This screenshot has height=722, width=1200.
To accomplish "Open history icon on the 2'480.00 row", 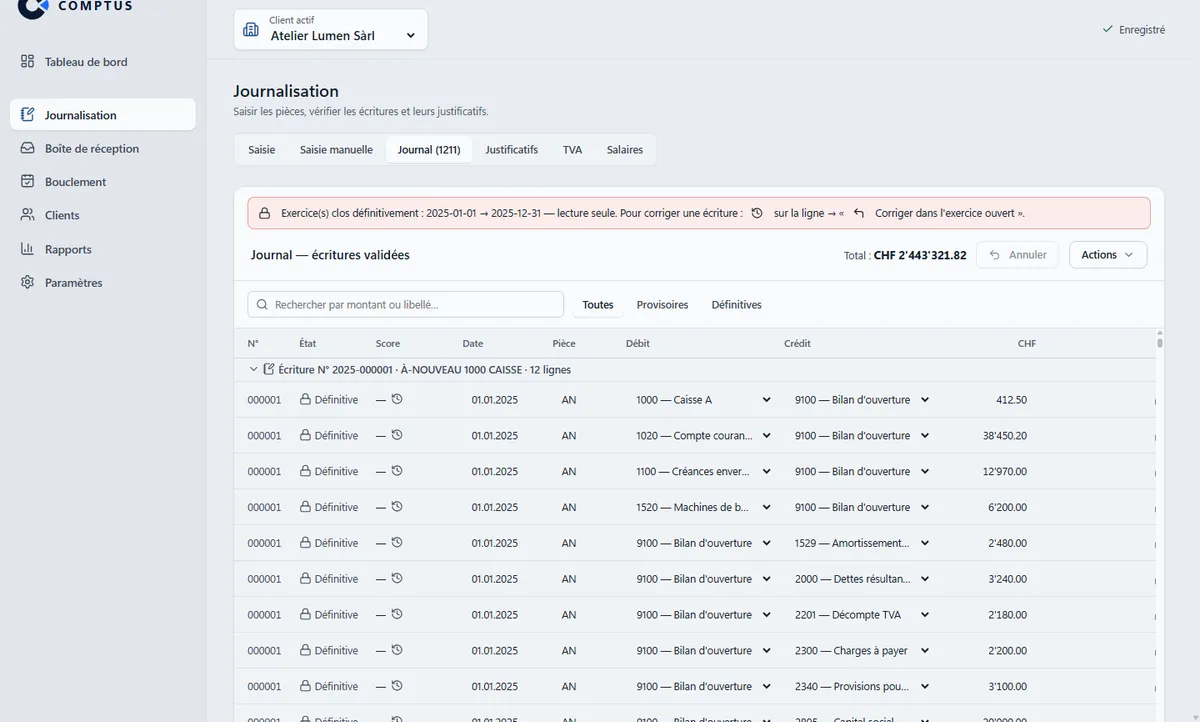I will [397, 543].
